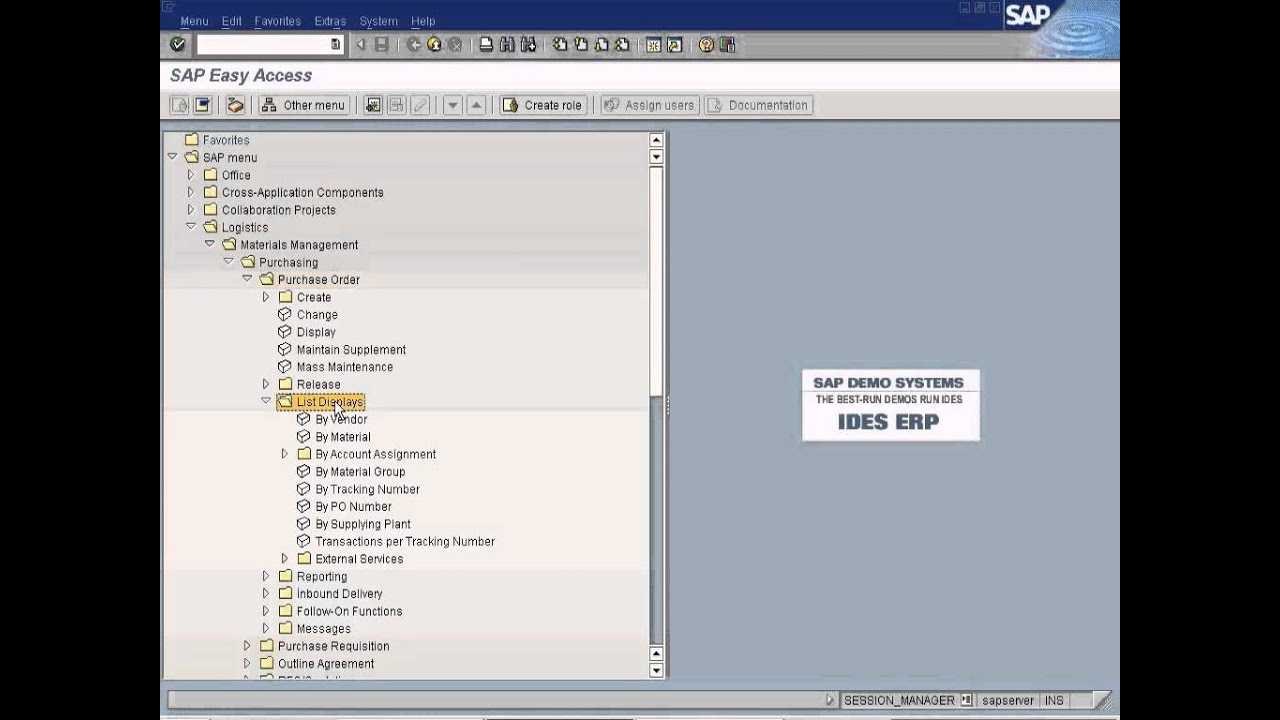
Task: Click the yellow Help question-mark icon
Action: tap(706, 45)
